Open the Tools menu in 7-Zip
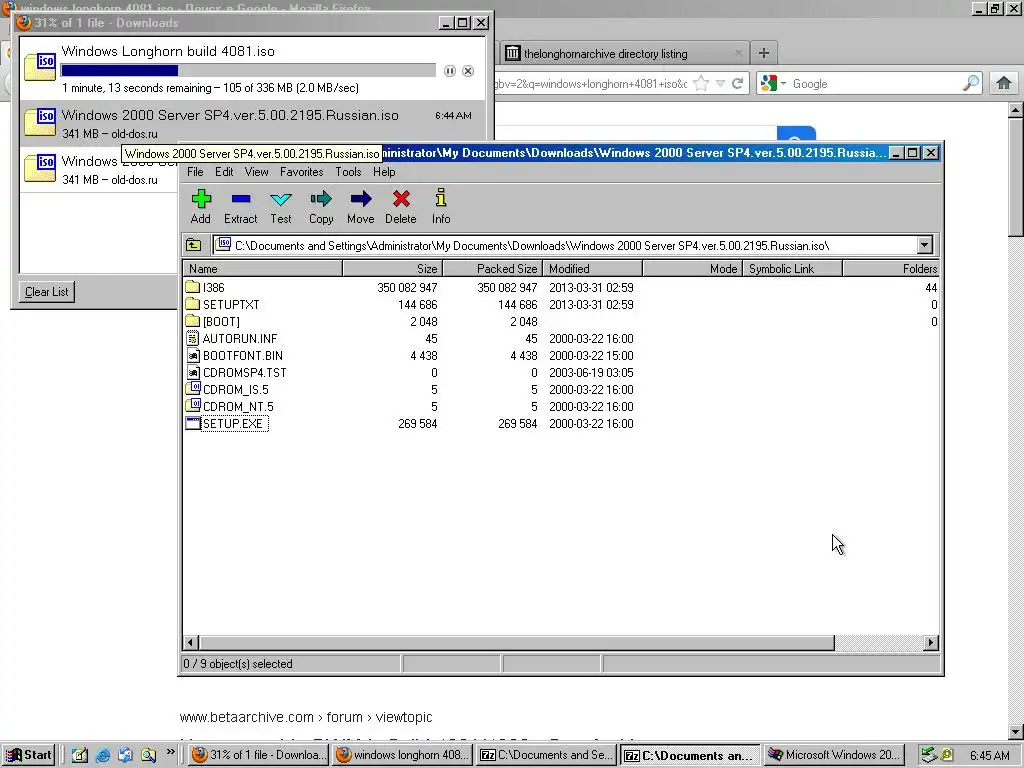Viewport: 1024px width, 768px height. 348,172
